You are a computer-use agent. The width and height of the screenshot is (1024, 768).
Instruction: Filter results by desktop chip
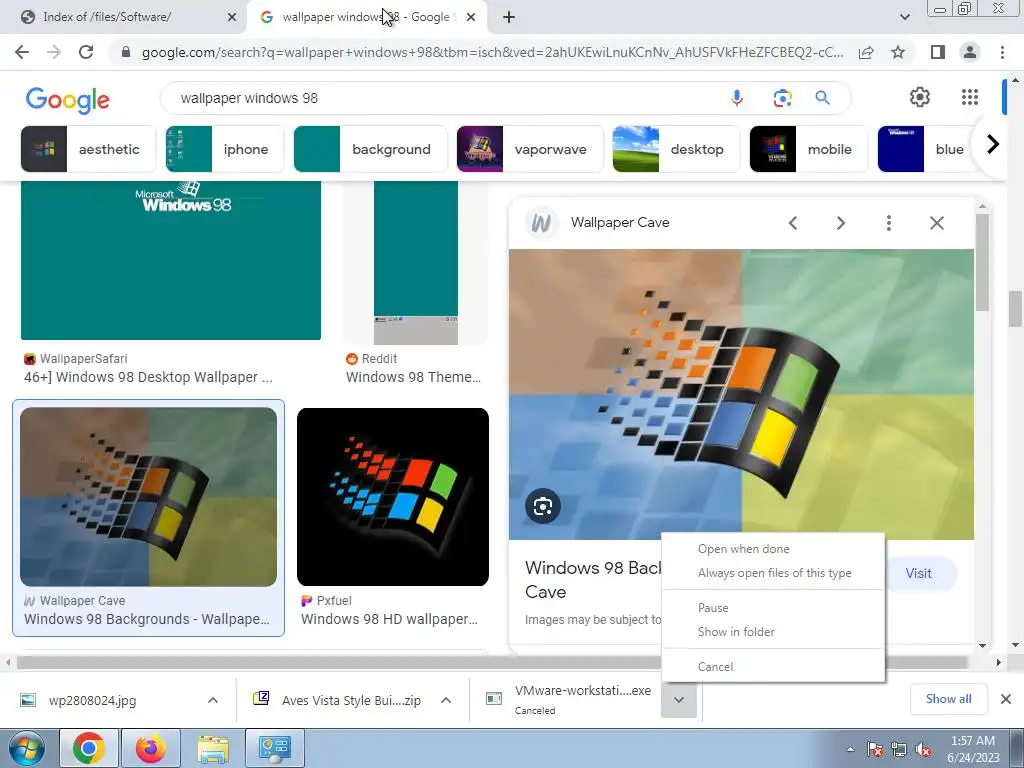[x=676, y=150]
